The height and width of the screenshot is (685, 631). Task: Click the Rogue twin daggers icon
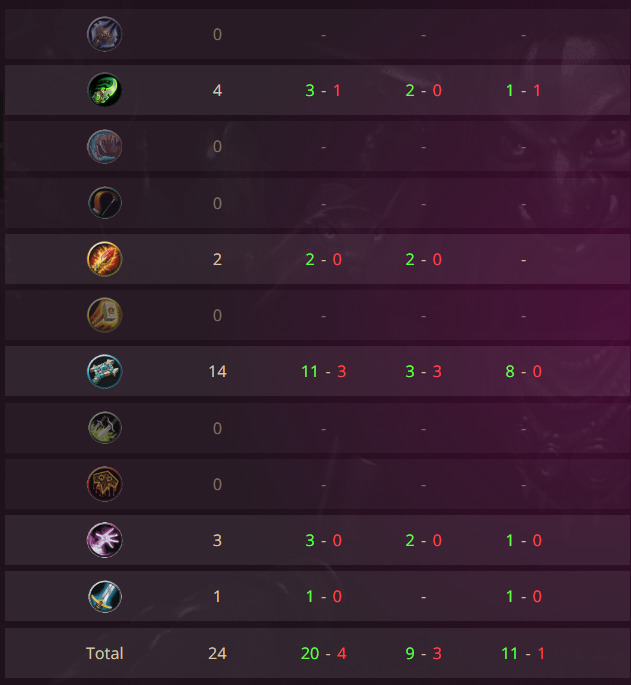click(104, 428)
